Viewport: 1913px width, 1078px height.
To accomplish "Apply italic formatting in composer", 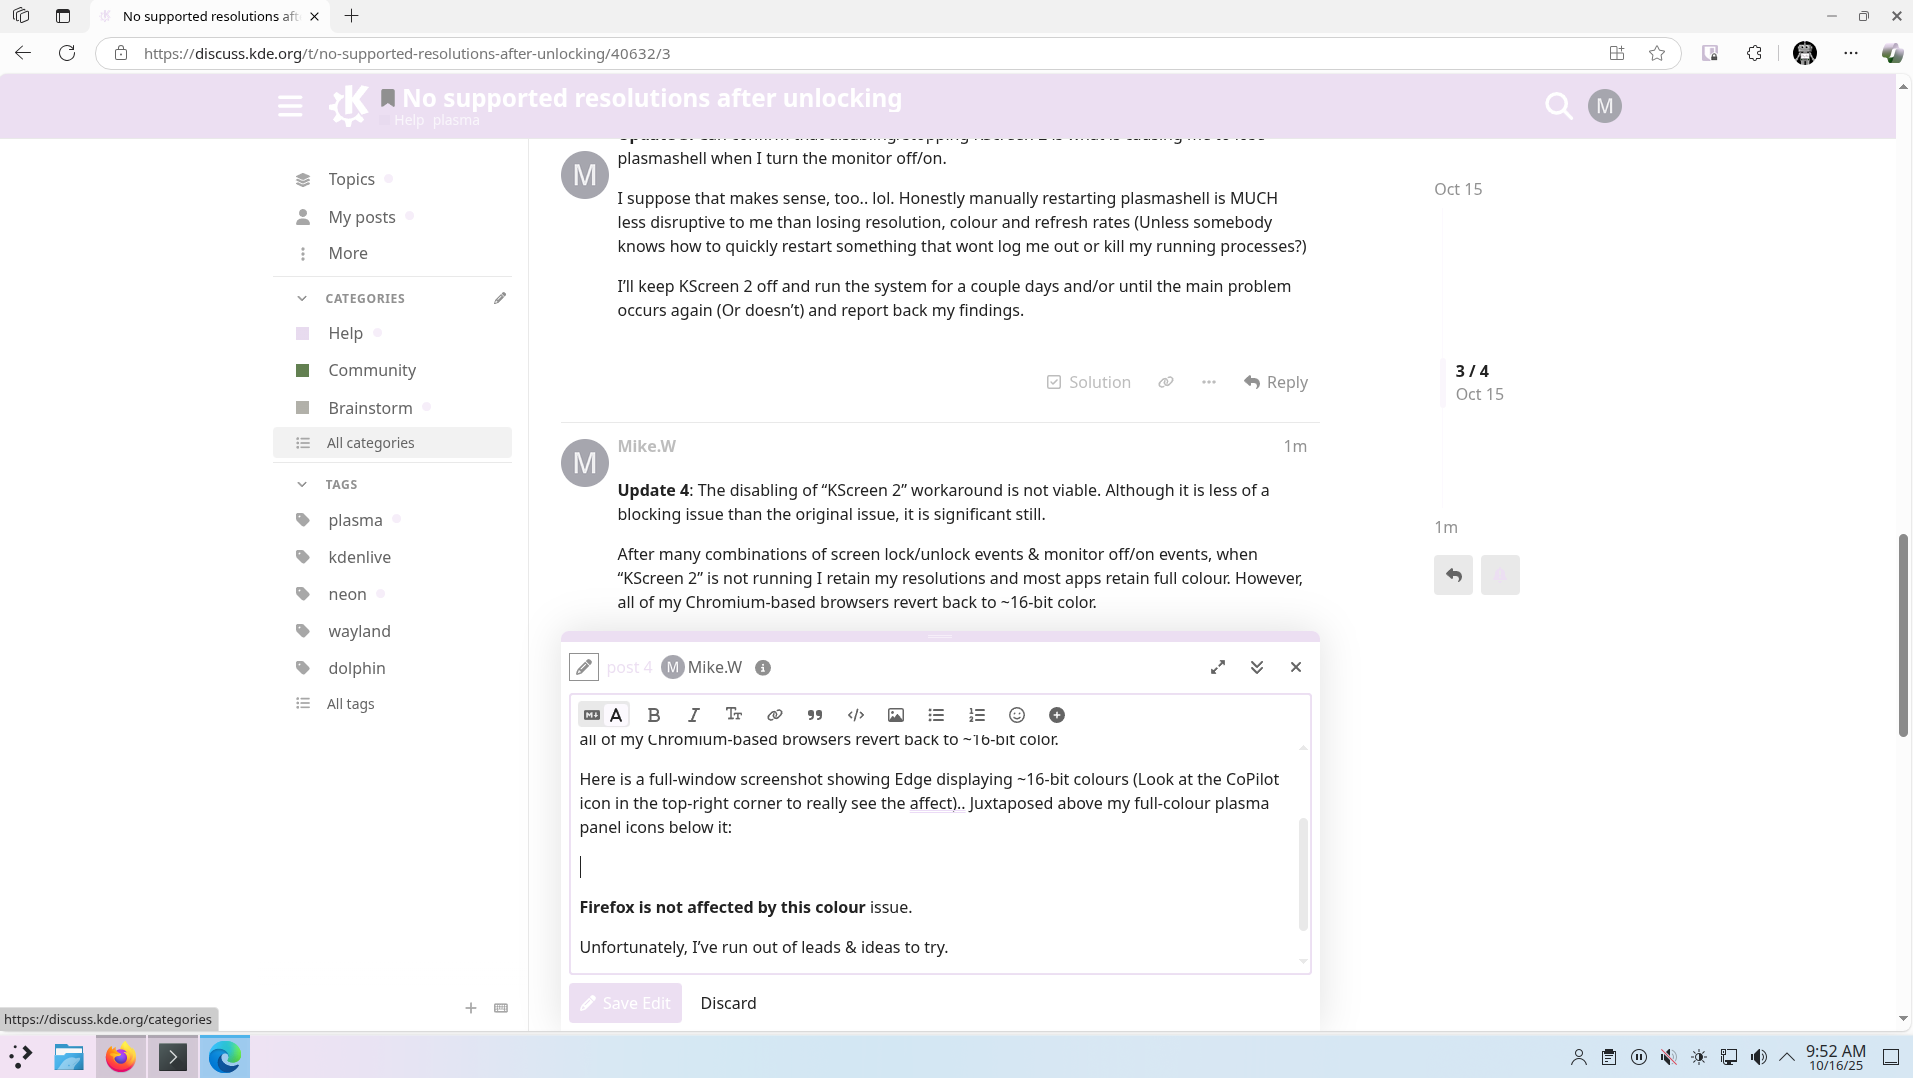I will tap(693, 715).
